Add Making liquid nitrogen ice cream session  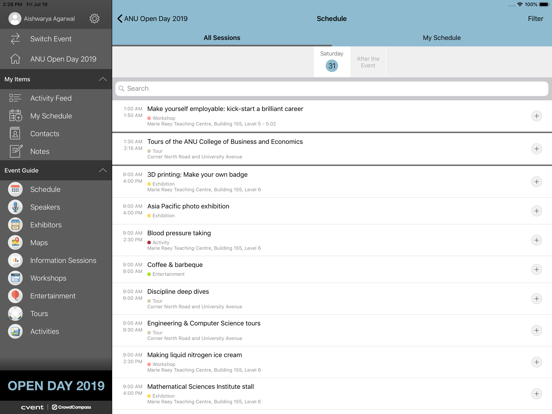536,362
